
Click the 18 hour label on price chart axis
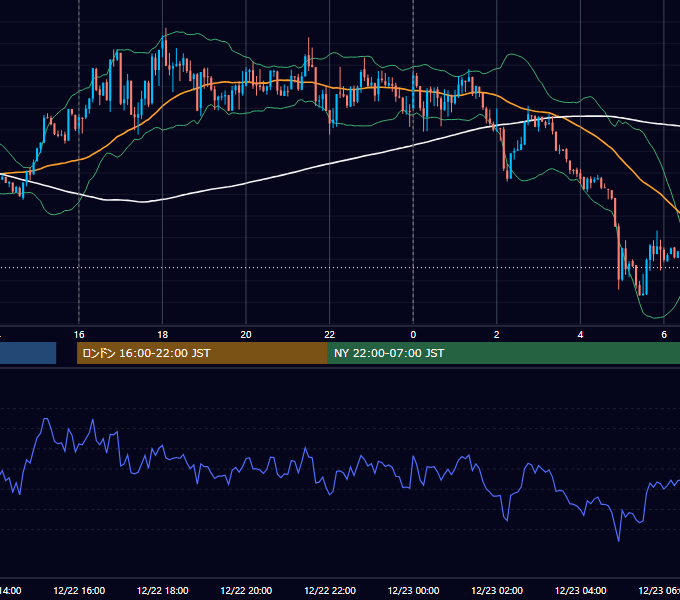[163, 335]
